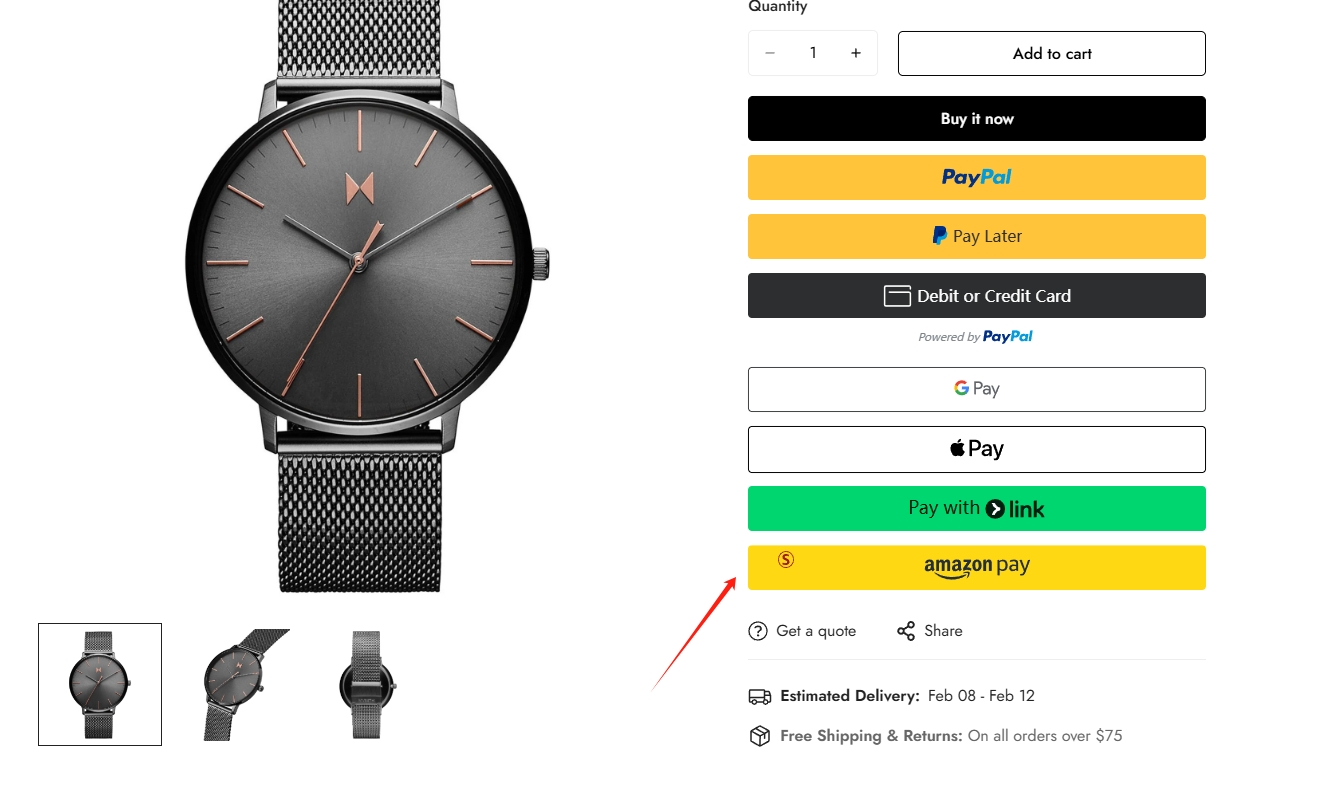Image resolution: width=1326 pixels, height=802 pixels.
Task: Increase quantity with the plus button
Action: coord(856,53)
